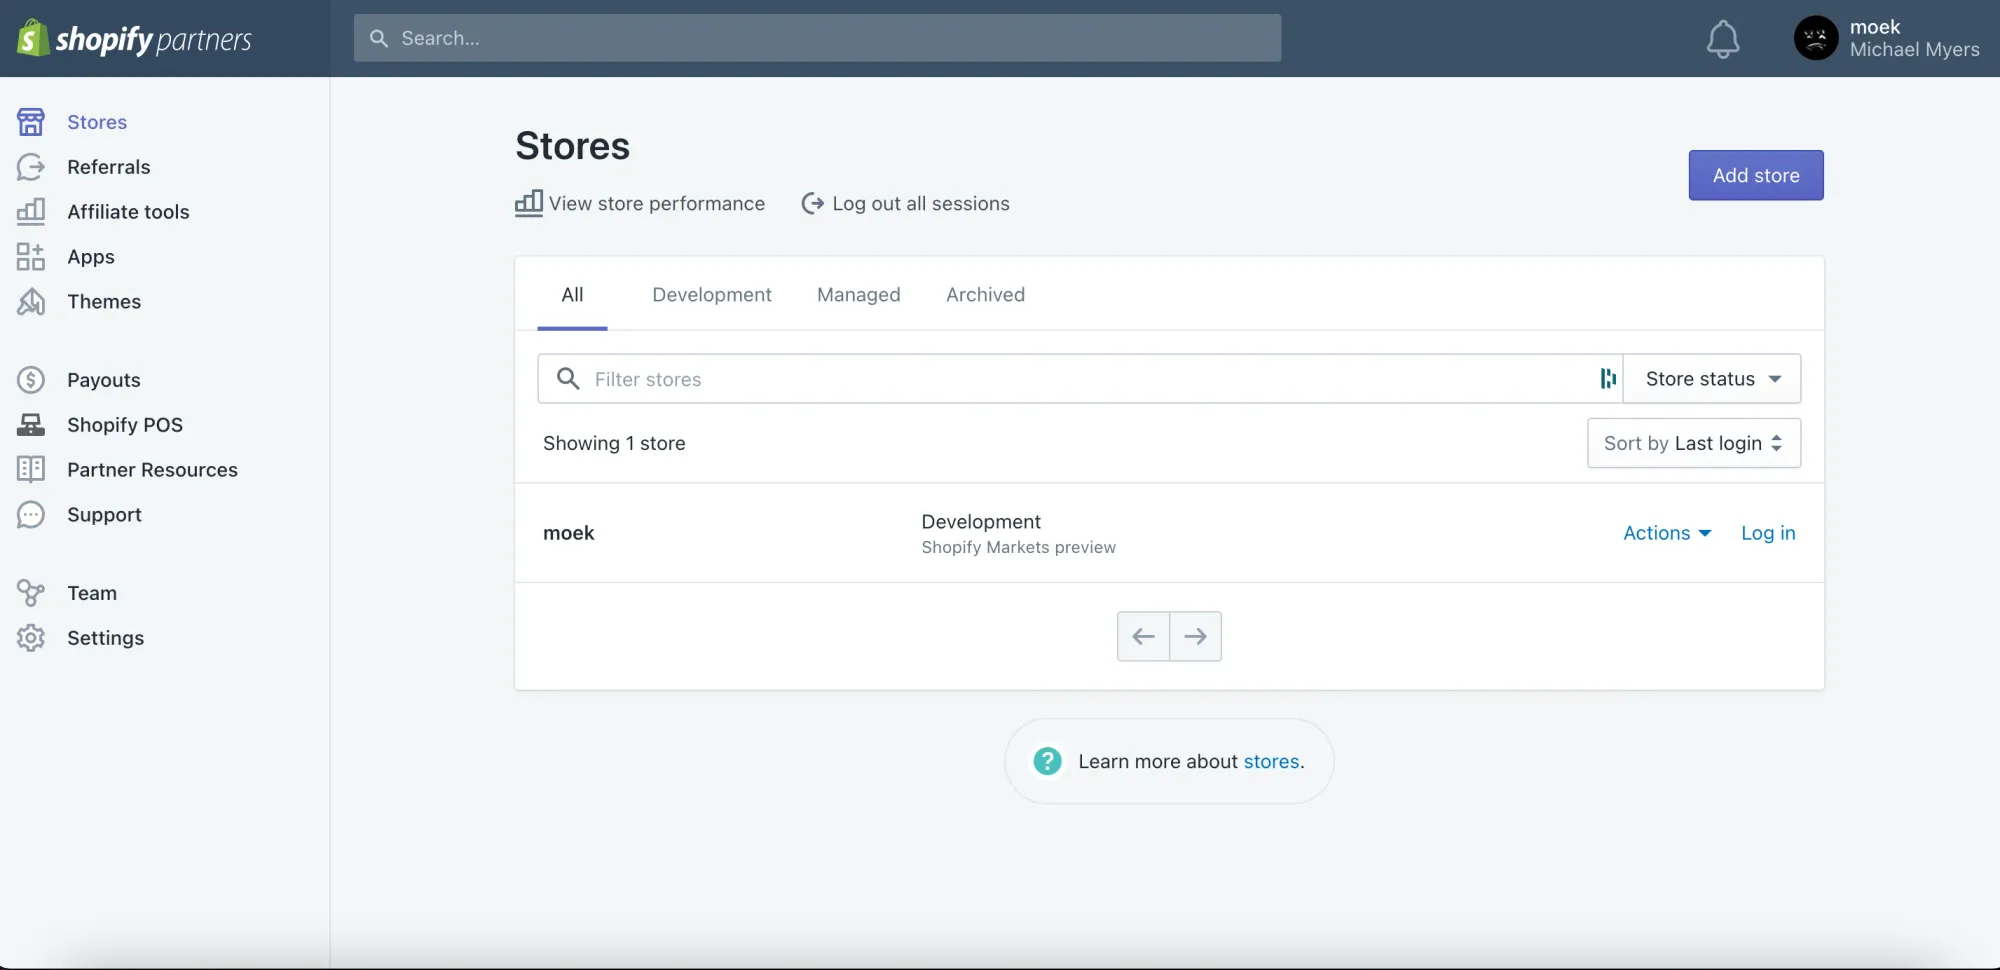The height and width of the screenshot is (970, 2000).
Task: Click the stores help link
Action: pos(1272,761)
